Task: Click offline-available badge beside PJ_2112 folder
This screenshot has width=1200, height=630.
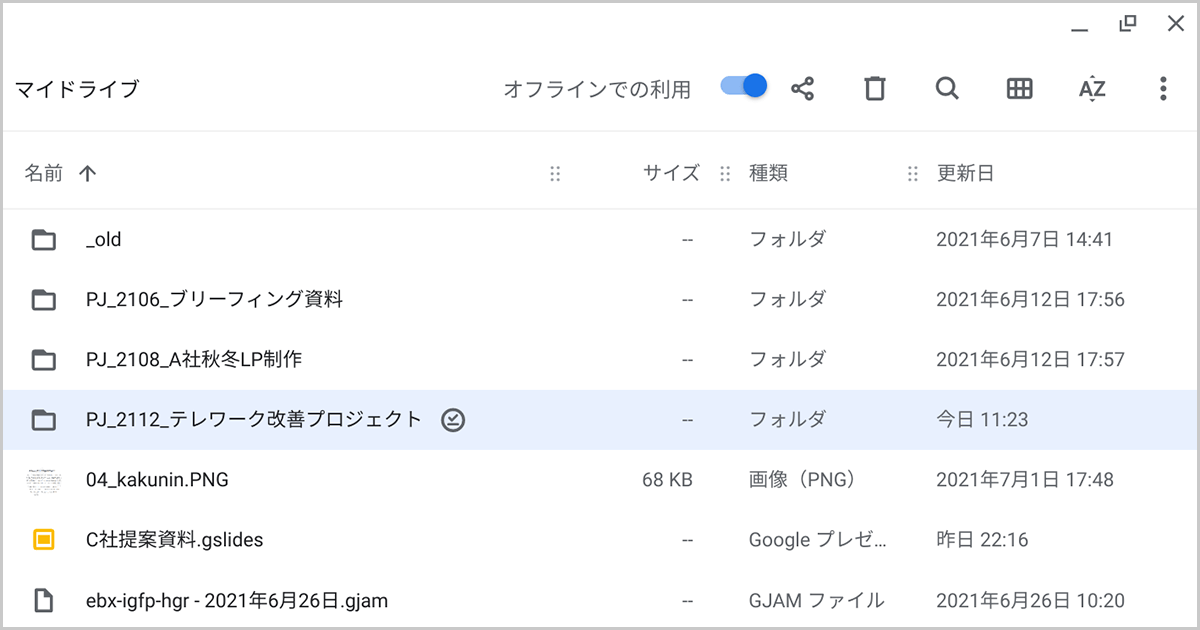Action: coord(453,420)
